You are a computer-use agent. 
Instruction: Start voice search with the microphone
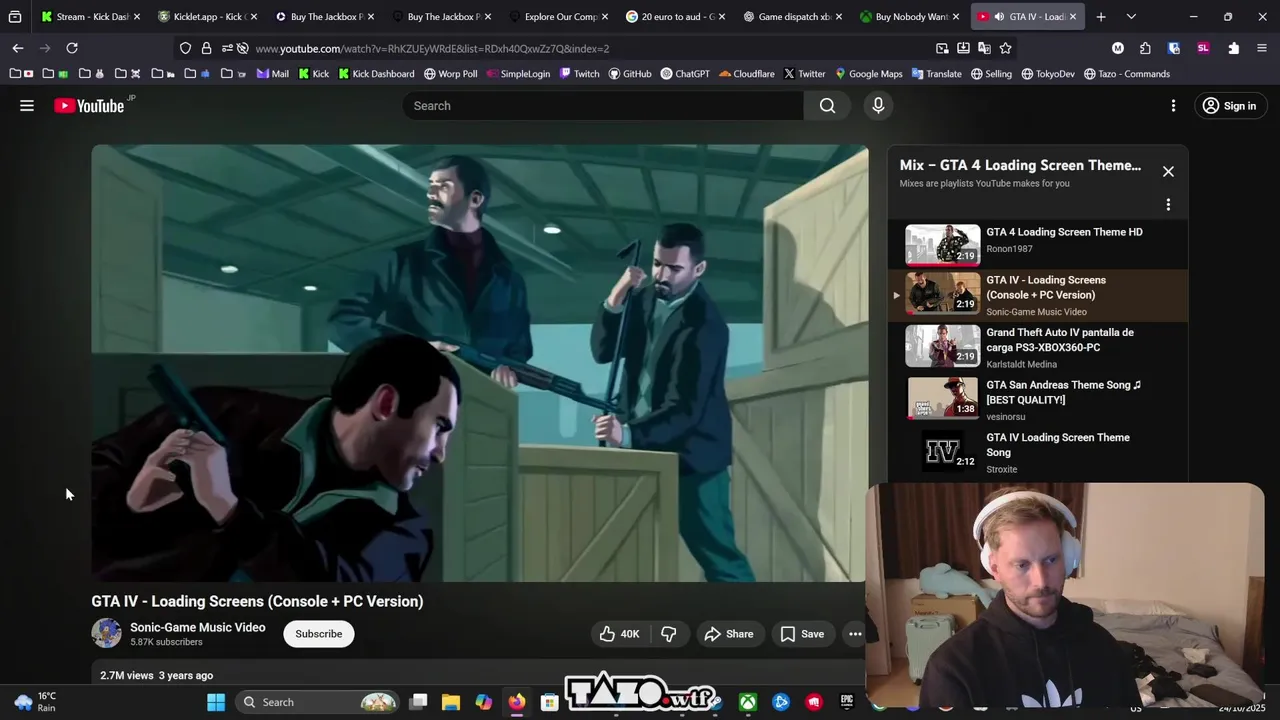878,106
